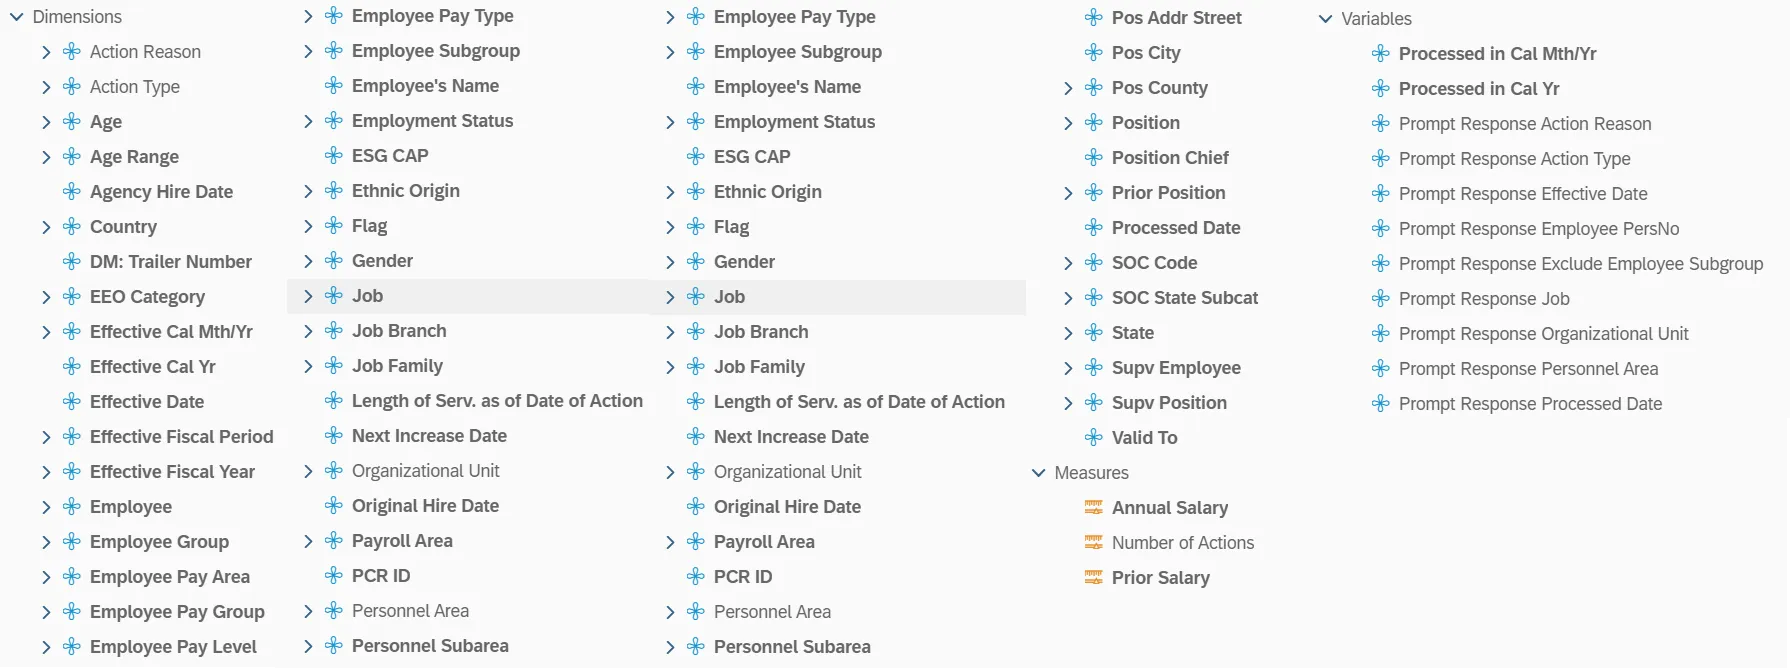
Task: Select Prompt Response Organizational Unit variable
Action: (x=1543, y=334)
